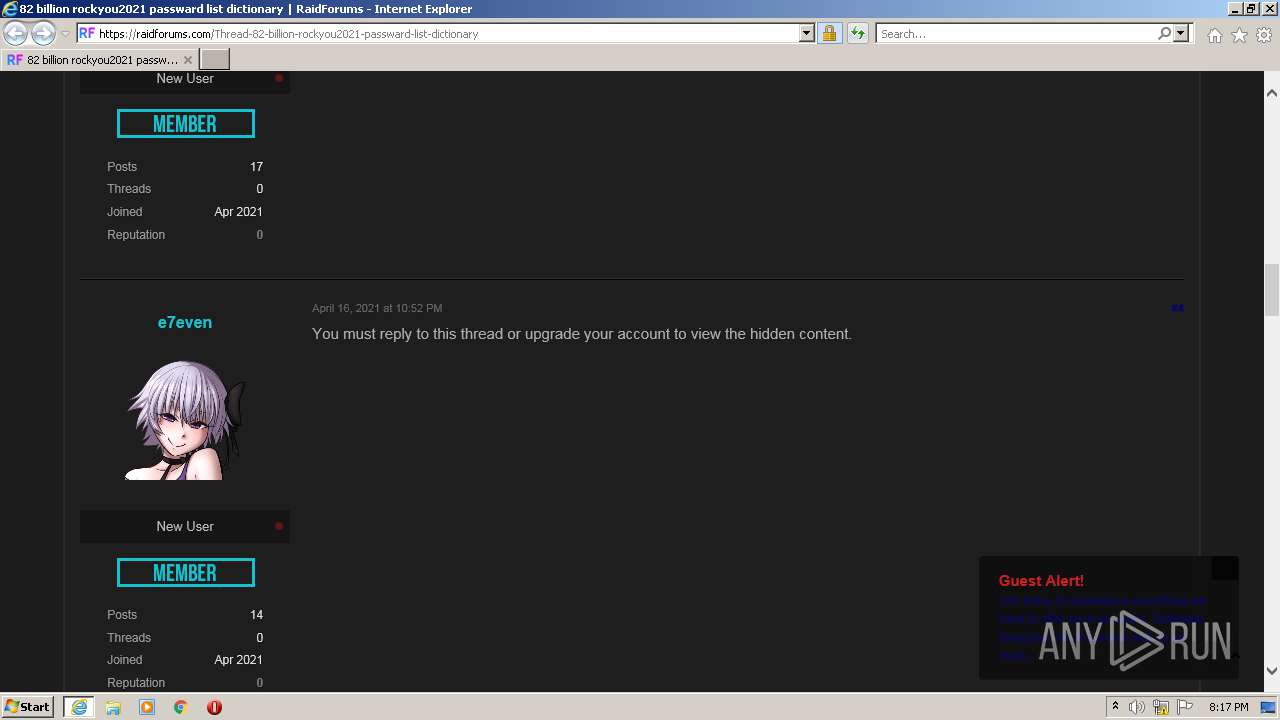The width and height of the screenshot is (1280, 720).
Task: Click the volume speaker tray icon
Action: click(1136, 707)
